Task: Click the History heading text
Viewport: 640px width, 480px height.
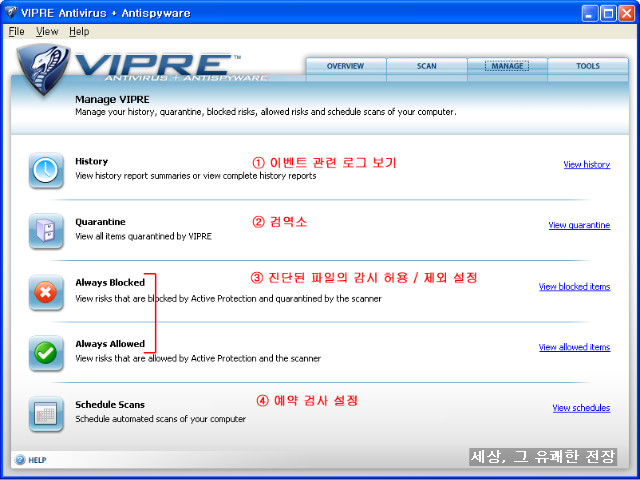Action: 91,161
